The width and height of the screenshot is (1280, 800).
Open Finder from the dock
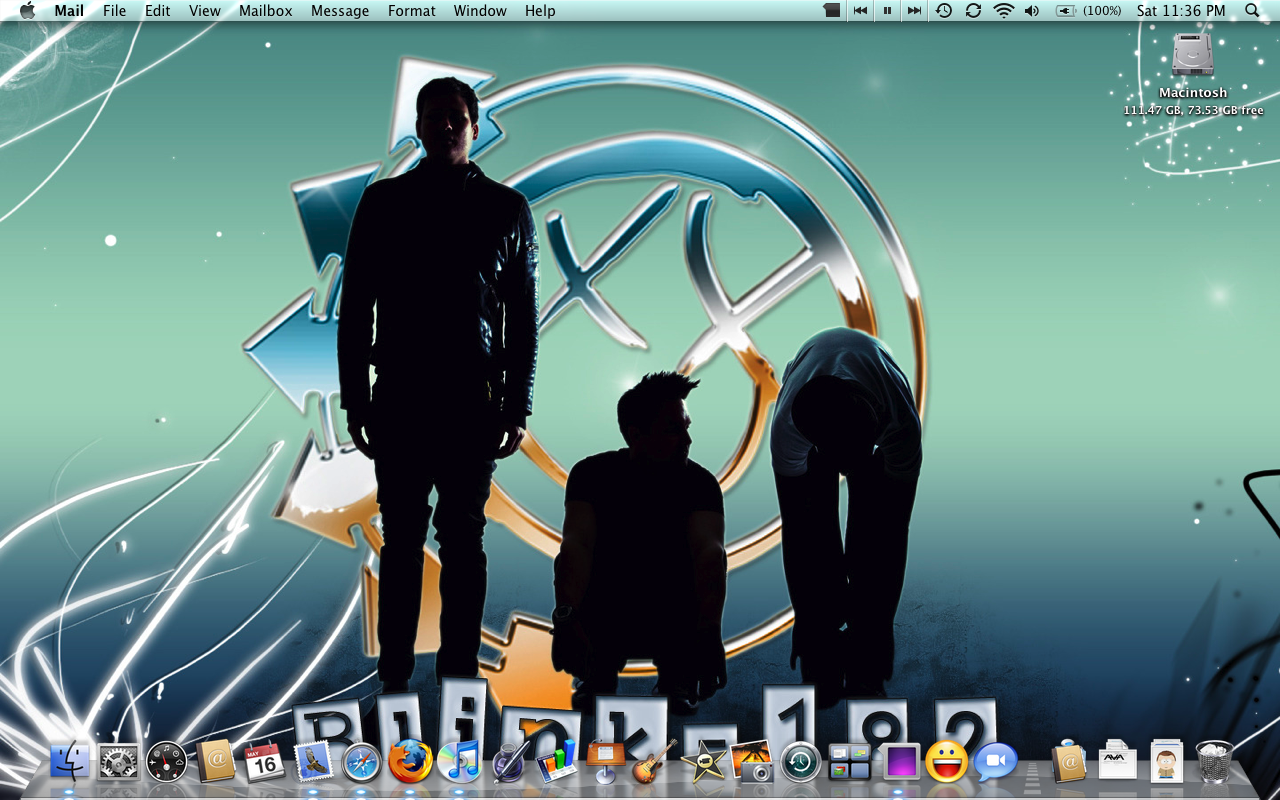click(70, 762)
